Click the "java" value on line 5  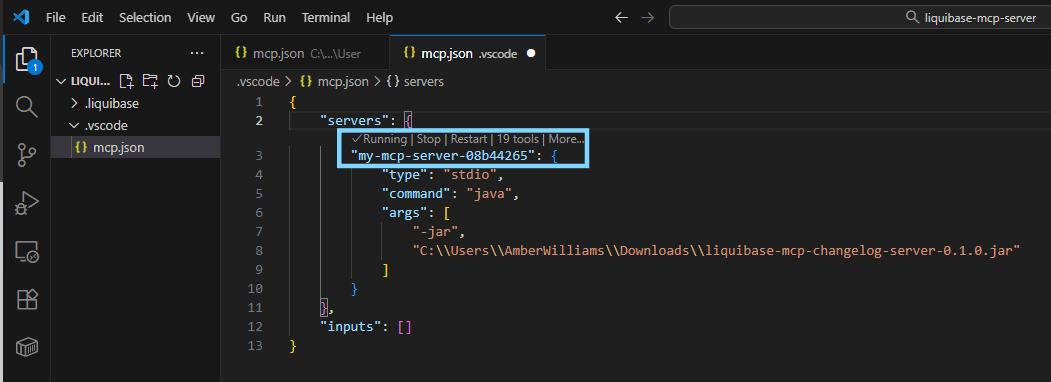pyautogui.click(x=489, y=193)
